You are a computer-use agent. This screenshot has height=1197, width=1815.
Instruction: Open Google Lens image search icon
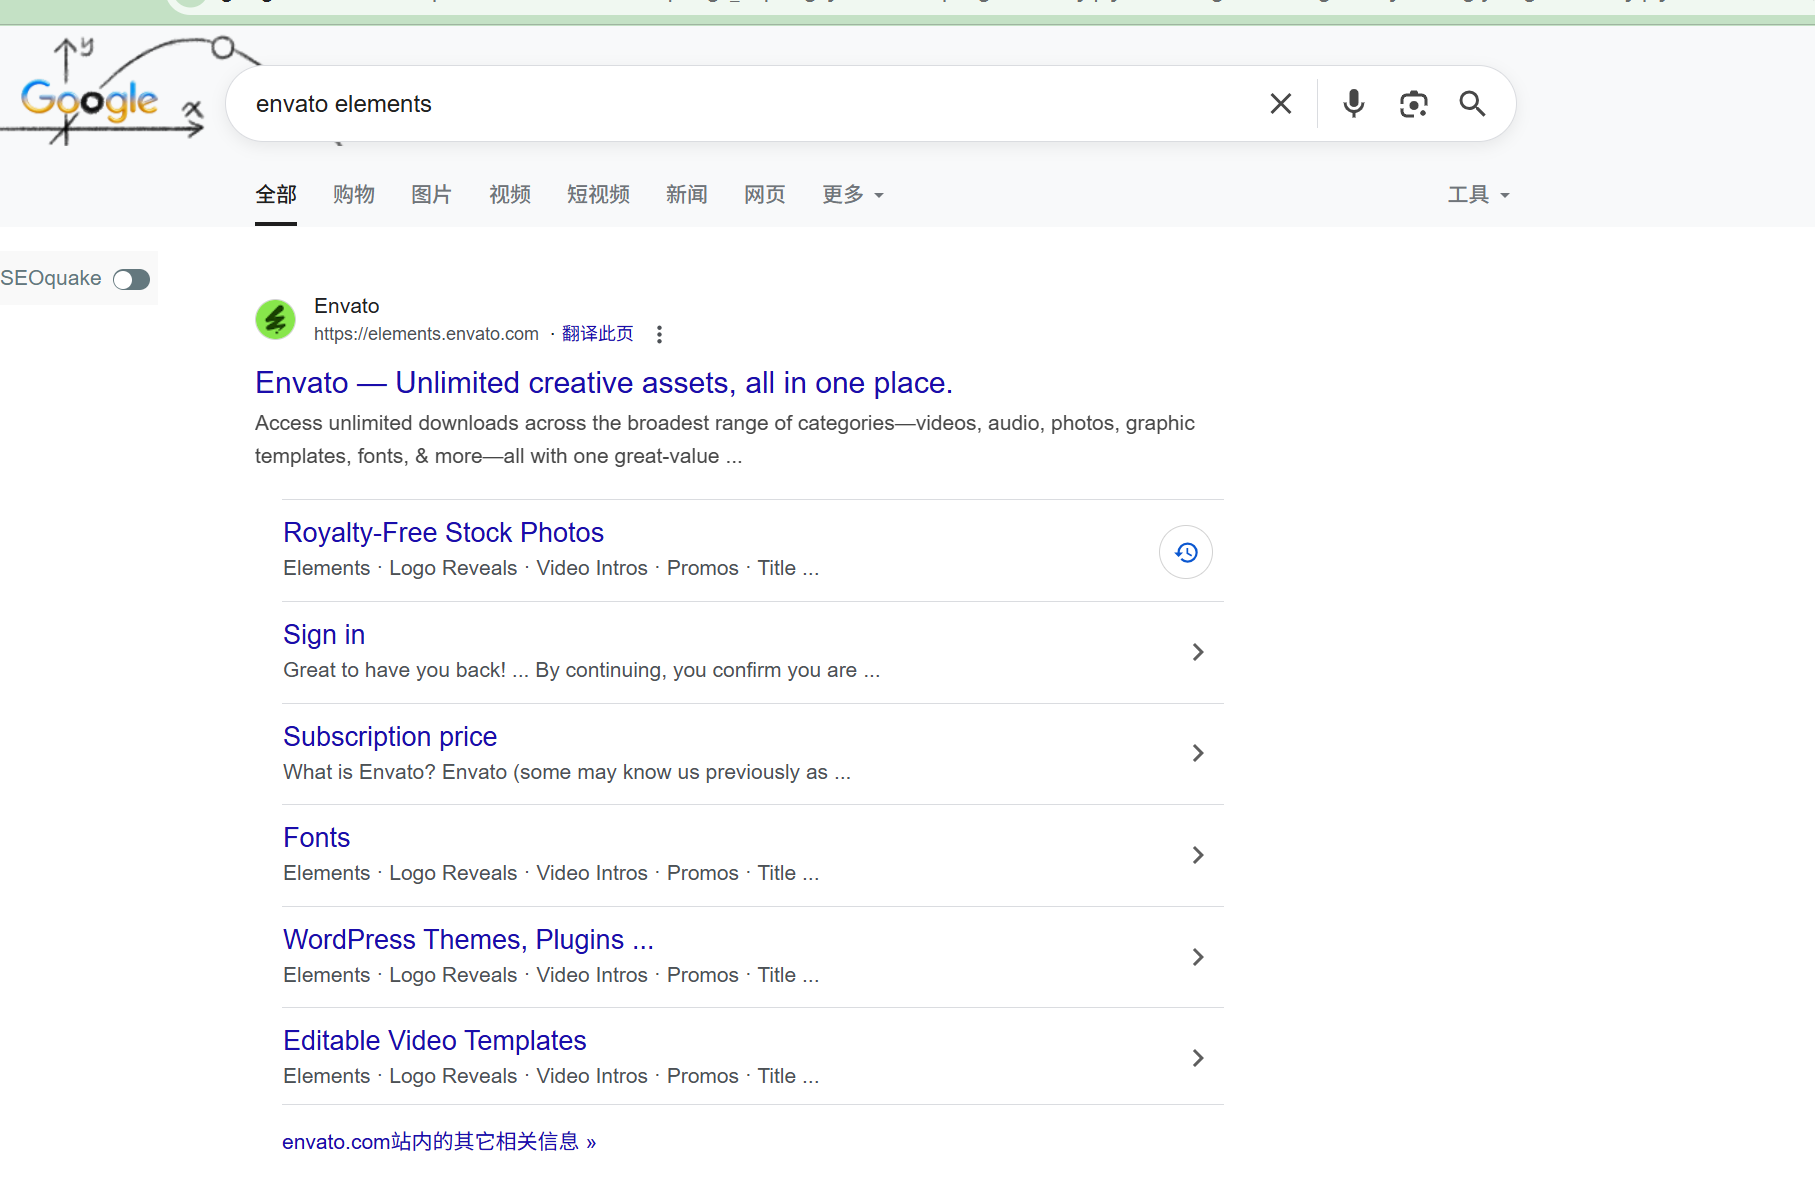1413,104
